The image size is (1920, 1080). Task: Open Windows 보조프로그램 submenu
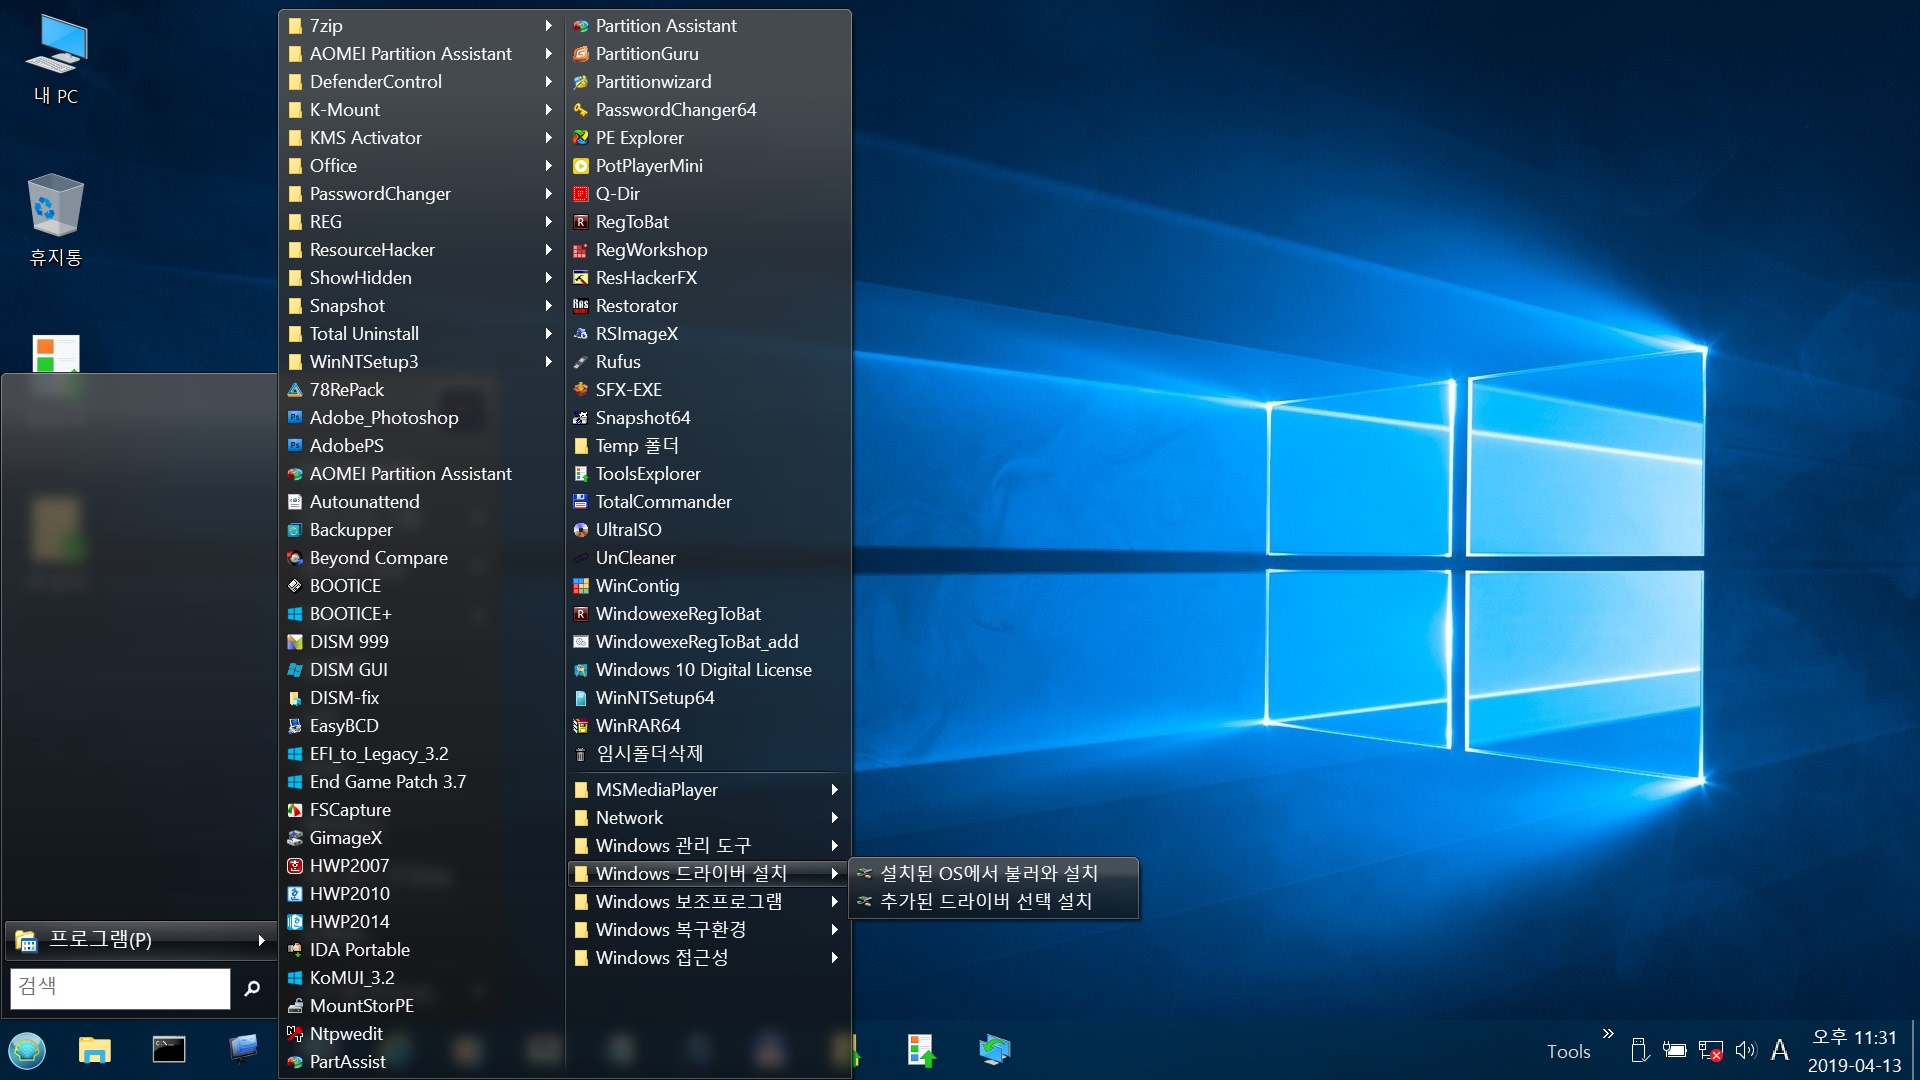coord(708,902)
